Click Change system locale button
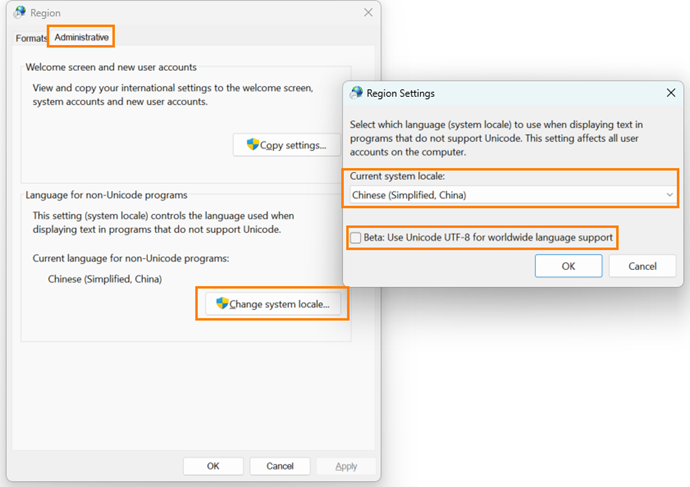Viewport: 690px width, 487px height. click(273, 304)
